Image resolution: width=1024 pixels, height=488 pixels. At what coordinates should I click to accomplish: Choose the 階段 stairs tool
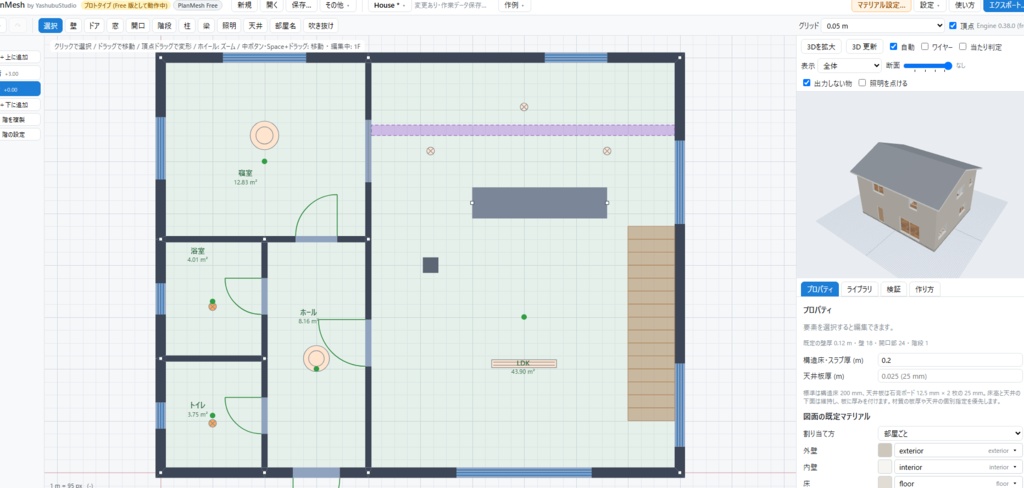(x=164, y=26)
